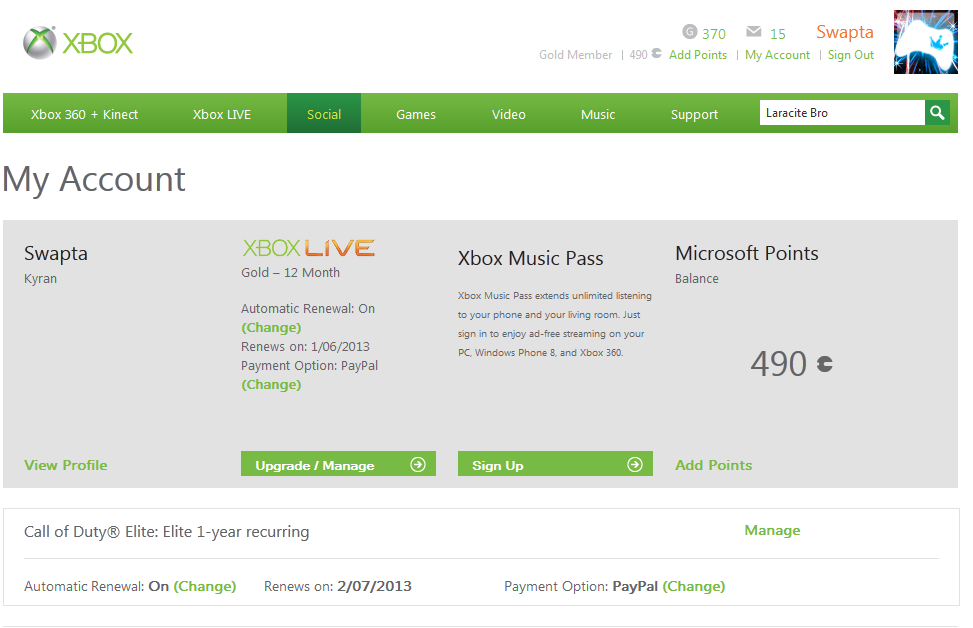This screenshot has width=973, height=628.
Task: Click the Microsoft Points heading
Action: click(747, 253)
